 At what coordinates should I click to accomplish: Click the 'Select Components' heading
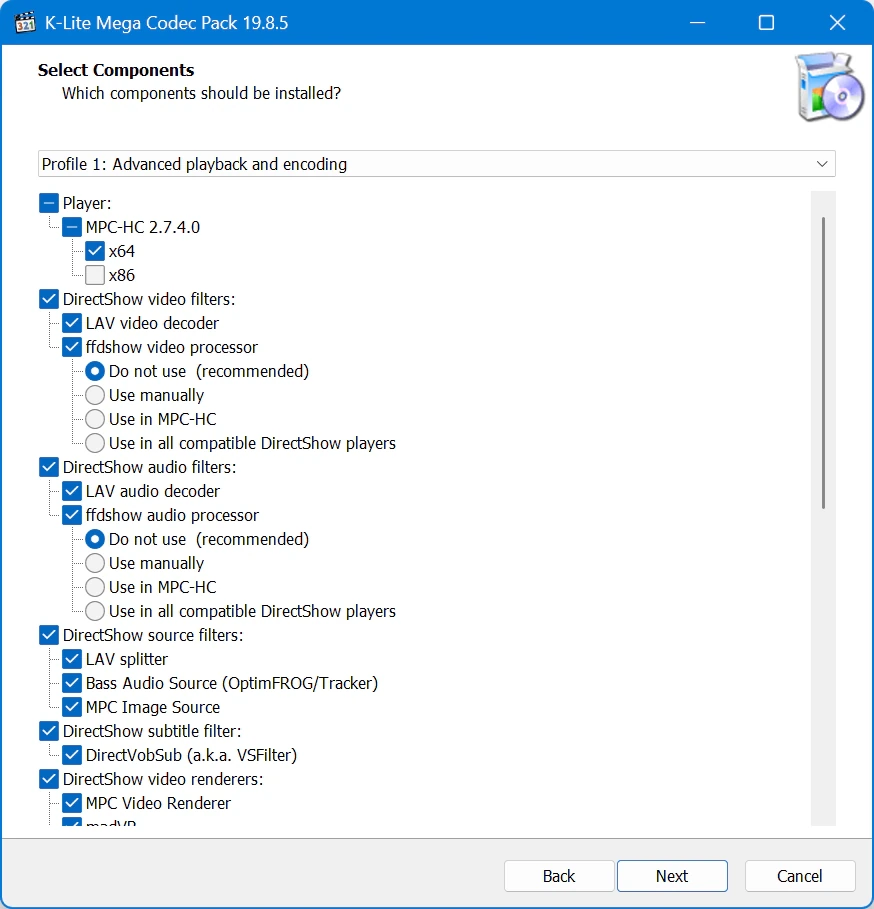coord(116,70)
